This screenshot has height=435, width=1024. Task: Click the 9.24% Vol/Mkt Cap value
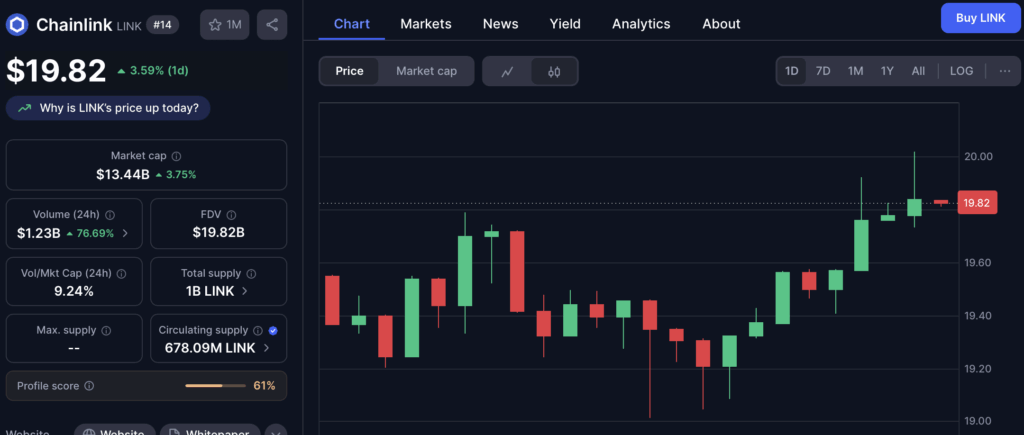[x=74, y=291]
